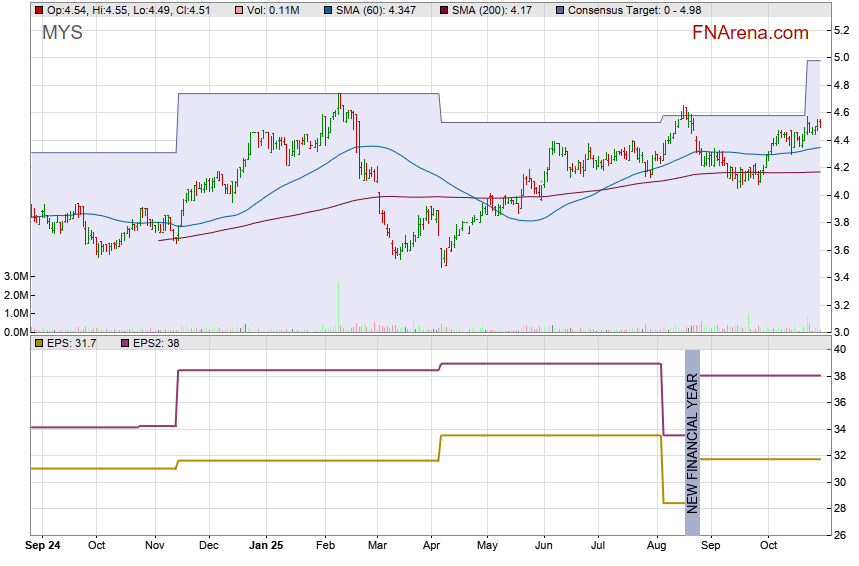Select the Jan 25 date axis label

point(265,546)
